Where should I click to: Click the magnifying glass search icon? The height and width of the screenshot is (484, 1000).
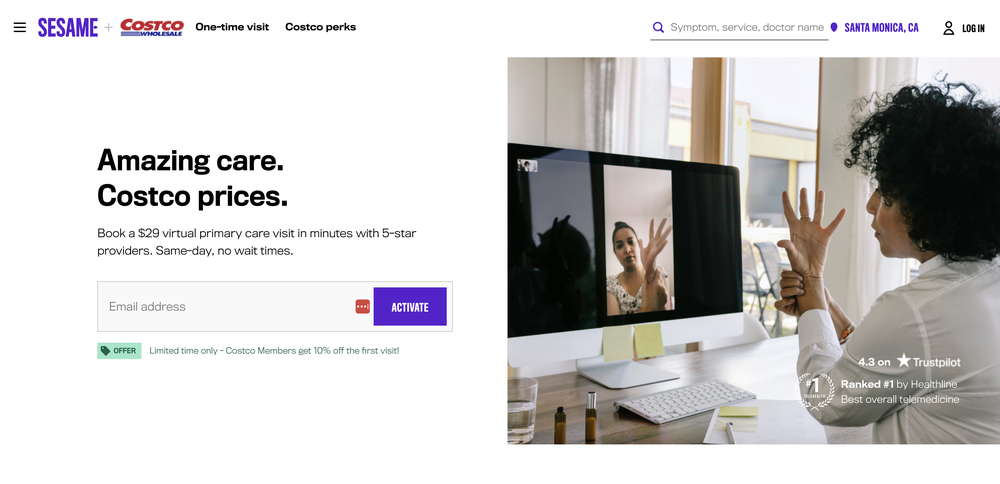(x=658, y=27)
